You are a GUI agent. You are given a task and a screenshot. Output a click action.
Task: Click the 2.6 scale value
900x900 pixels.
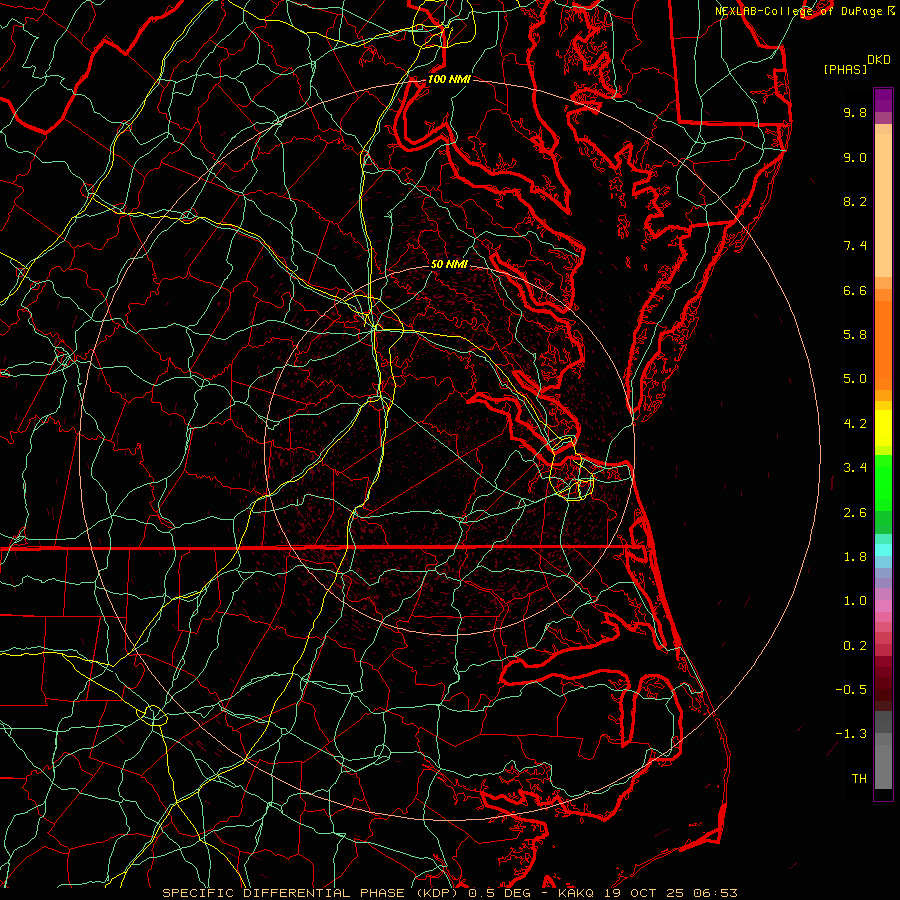tap(855, 512)
